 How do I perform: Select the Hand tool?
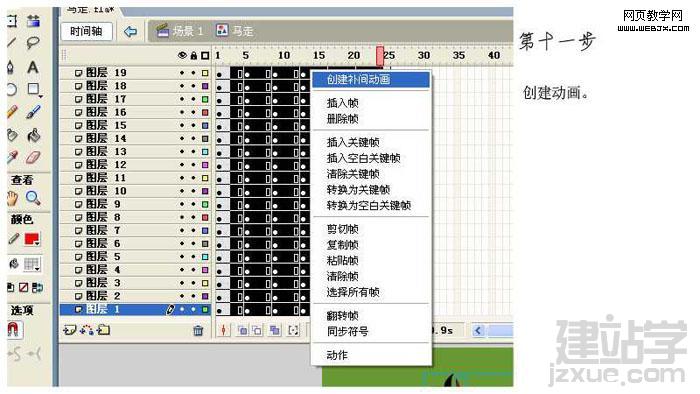pos(12,198)
